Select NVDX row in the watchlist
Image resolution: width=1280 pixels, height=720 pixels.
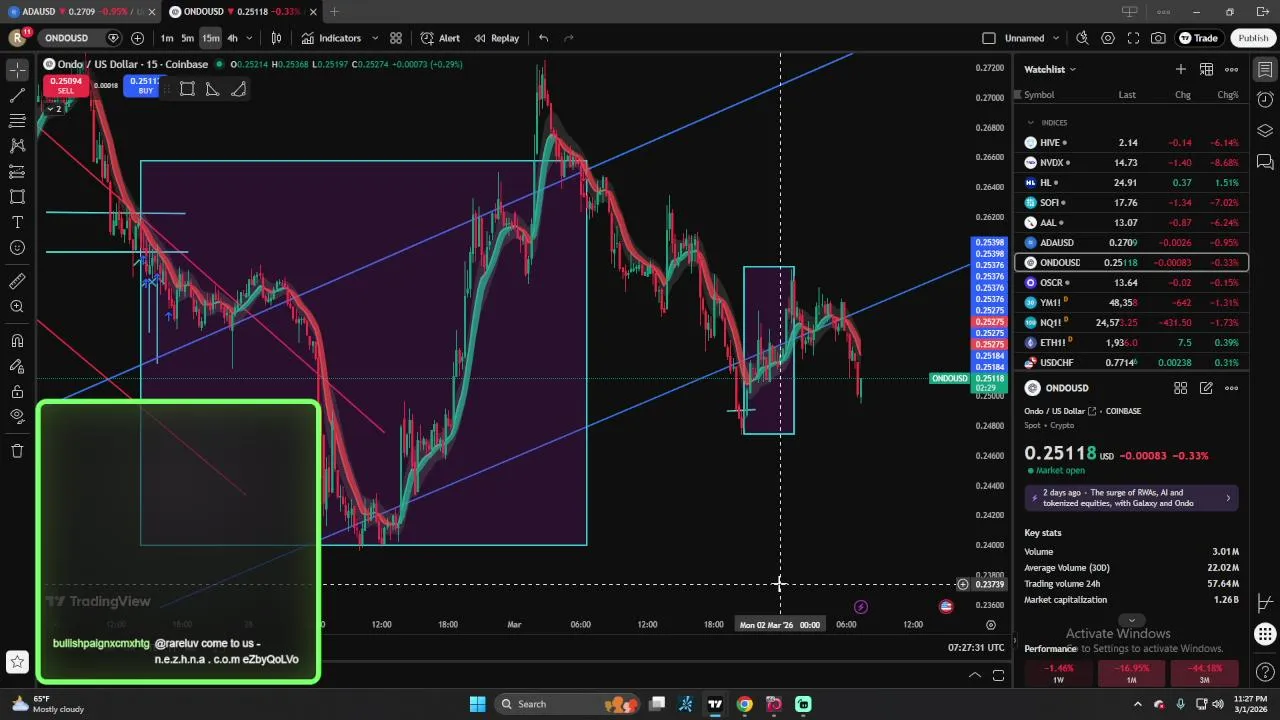pyautogui.click(x=1131, y=162)
